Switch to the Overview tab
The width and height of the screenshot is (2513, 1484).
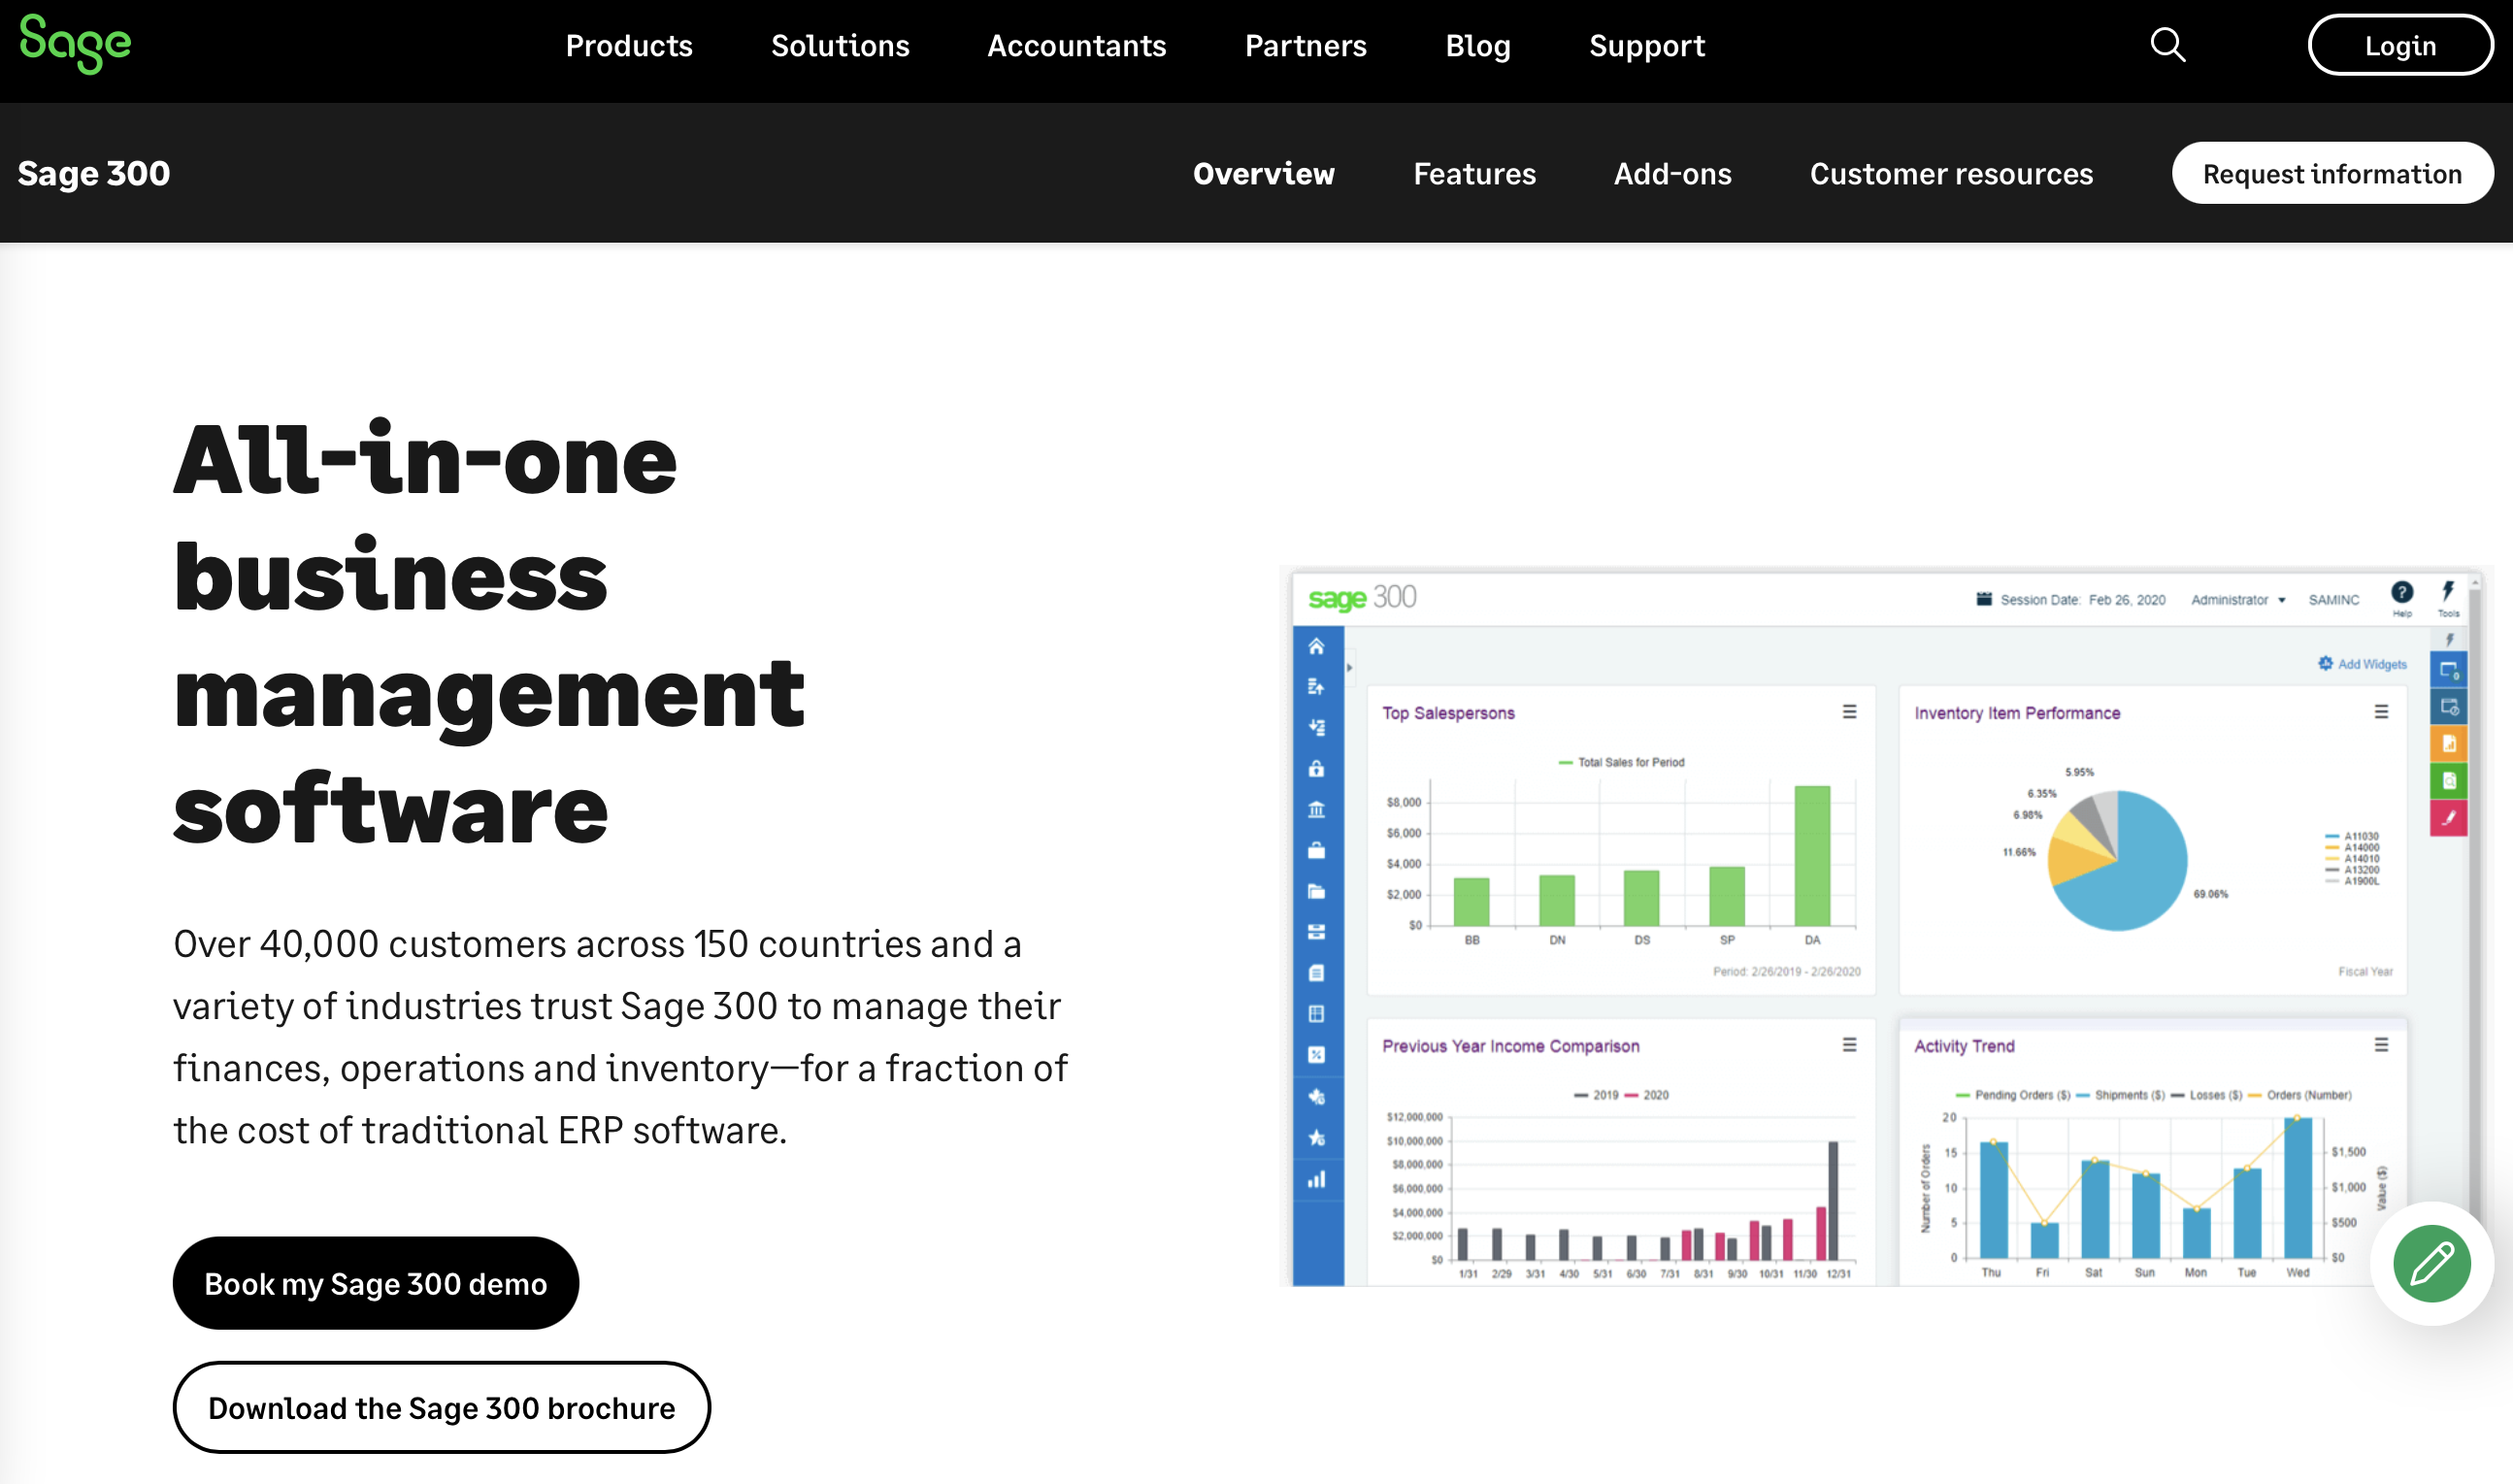tap(1263, 173)
